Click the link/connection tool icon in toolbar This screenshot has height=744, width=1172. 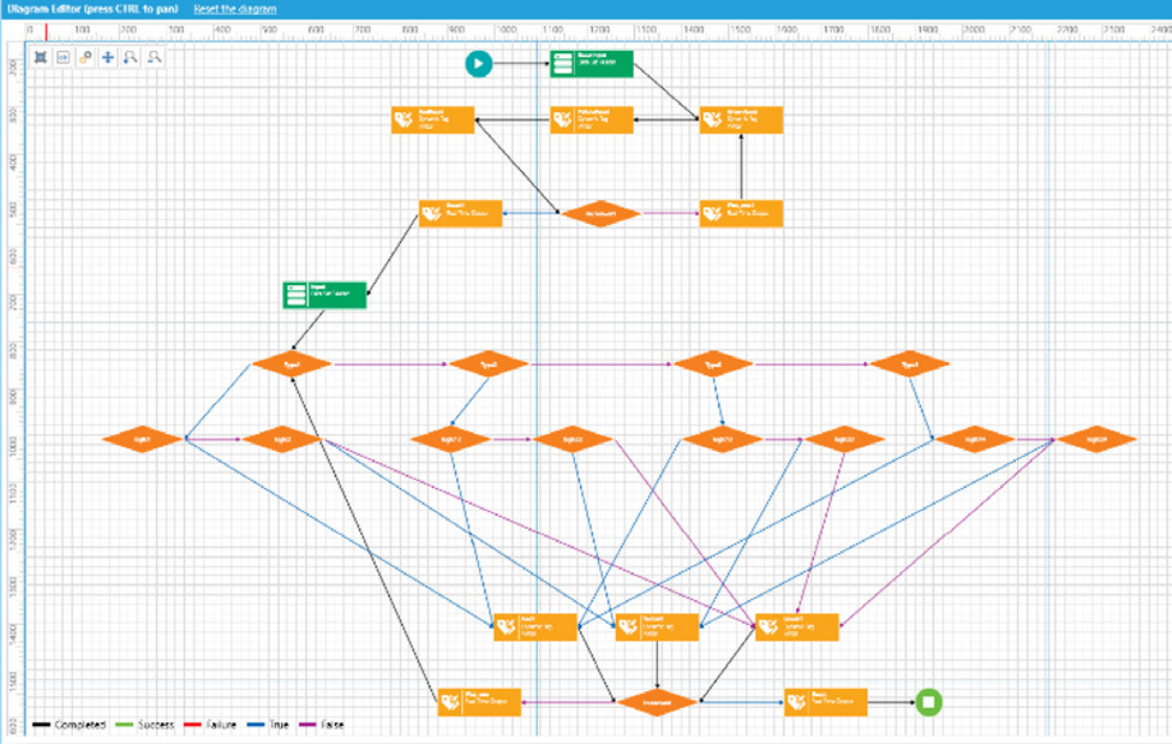click(x=85, y=58)
